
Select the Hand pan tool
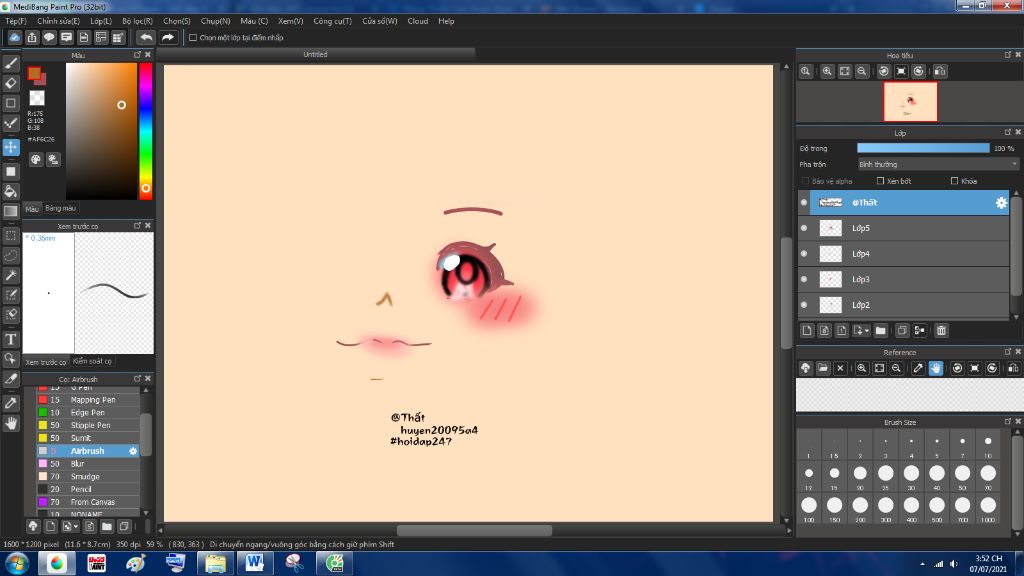pos(11,423)
